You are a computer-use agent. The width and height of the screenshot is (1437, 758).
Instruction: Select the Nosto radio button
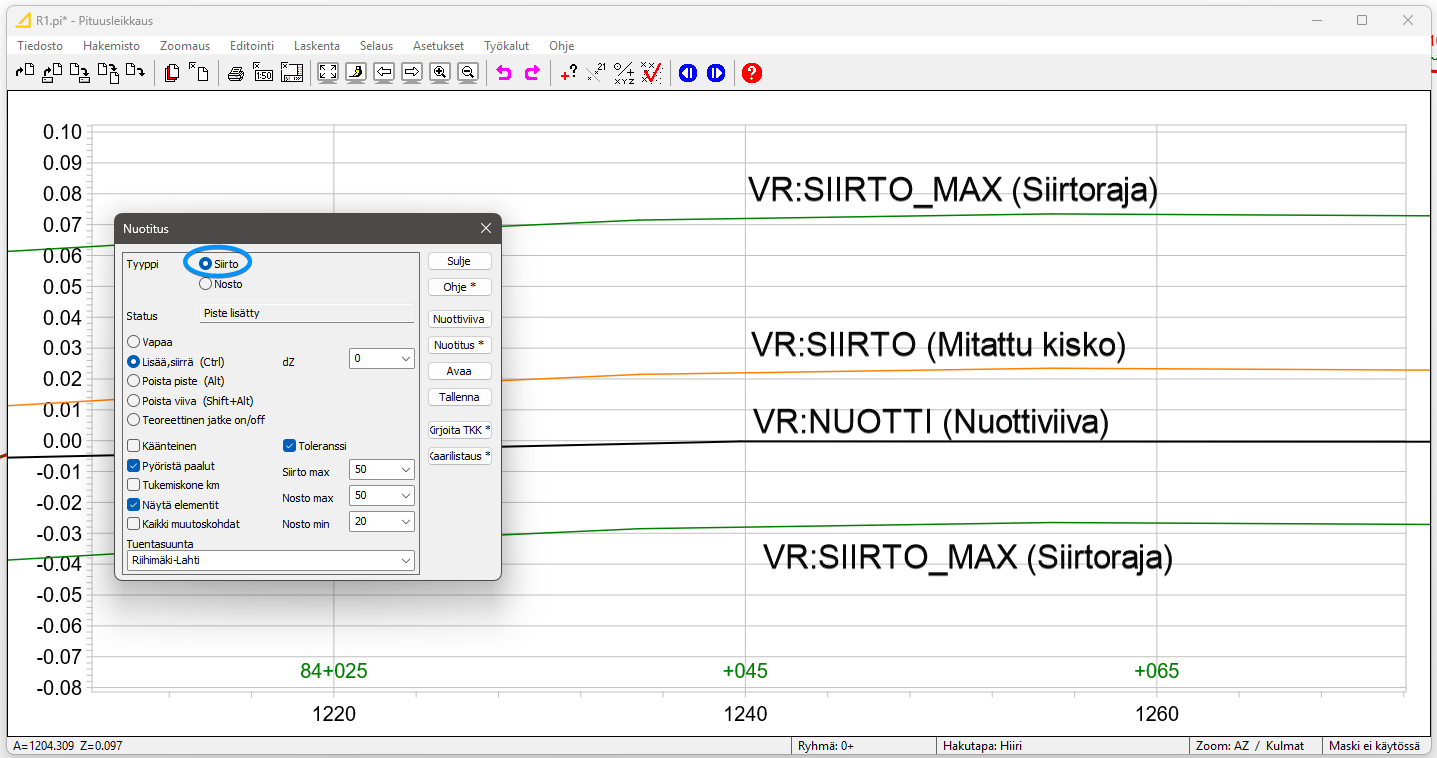pos(206,284)
